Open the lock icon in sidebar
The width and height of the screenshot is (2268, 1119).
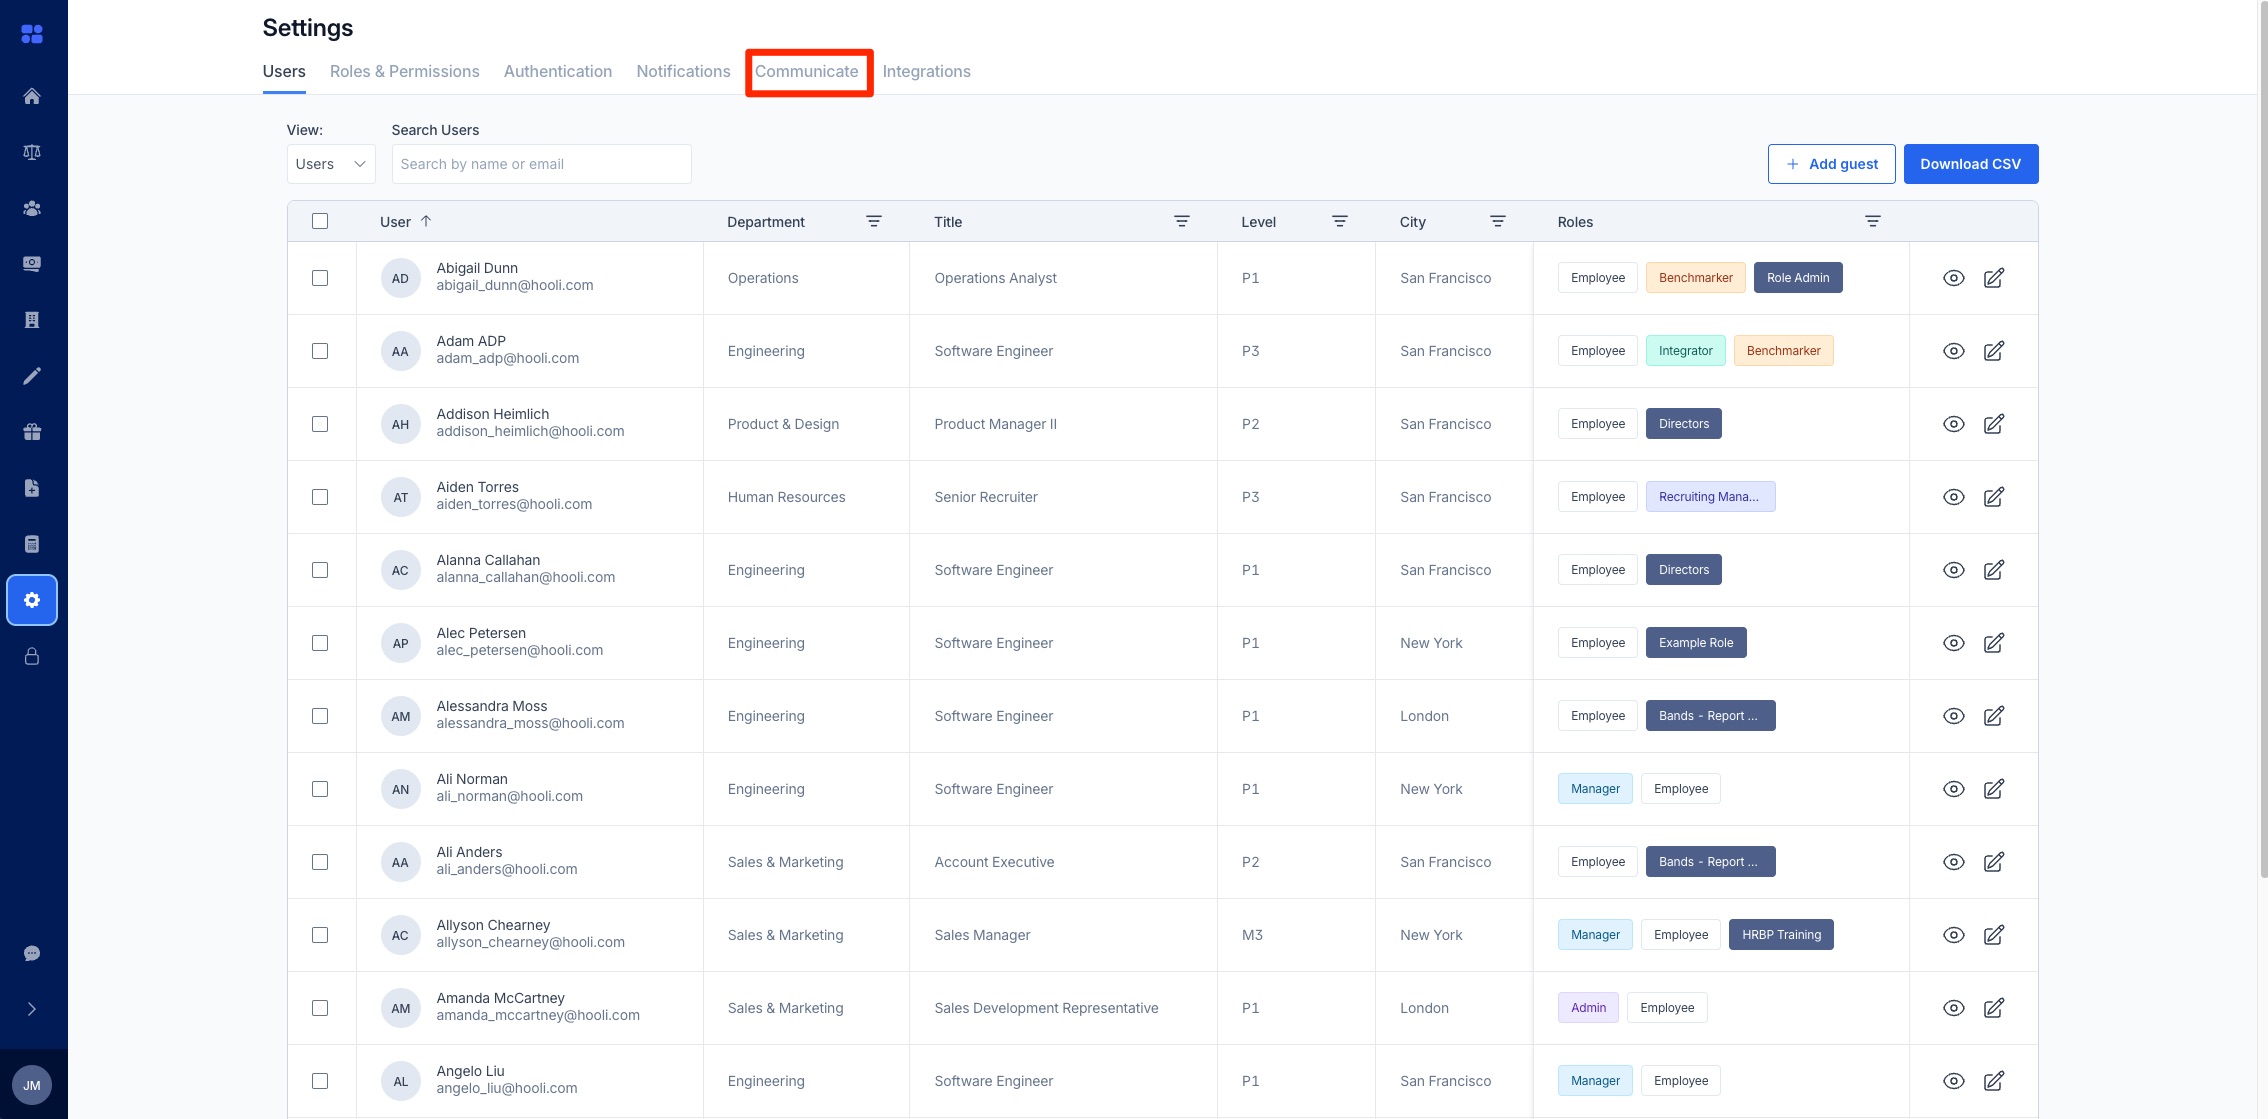point(32,656)
